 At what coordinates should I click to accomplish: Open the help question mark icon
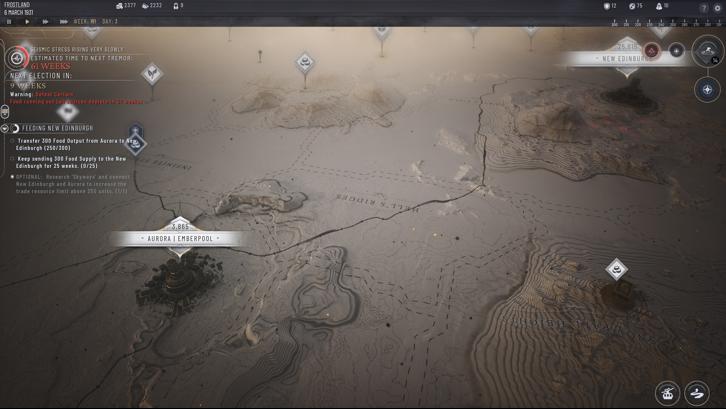[x=703, y=8]
